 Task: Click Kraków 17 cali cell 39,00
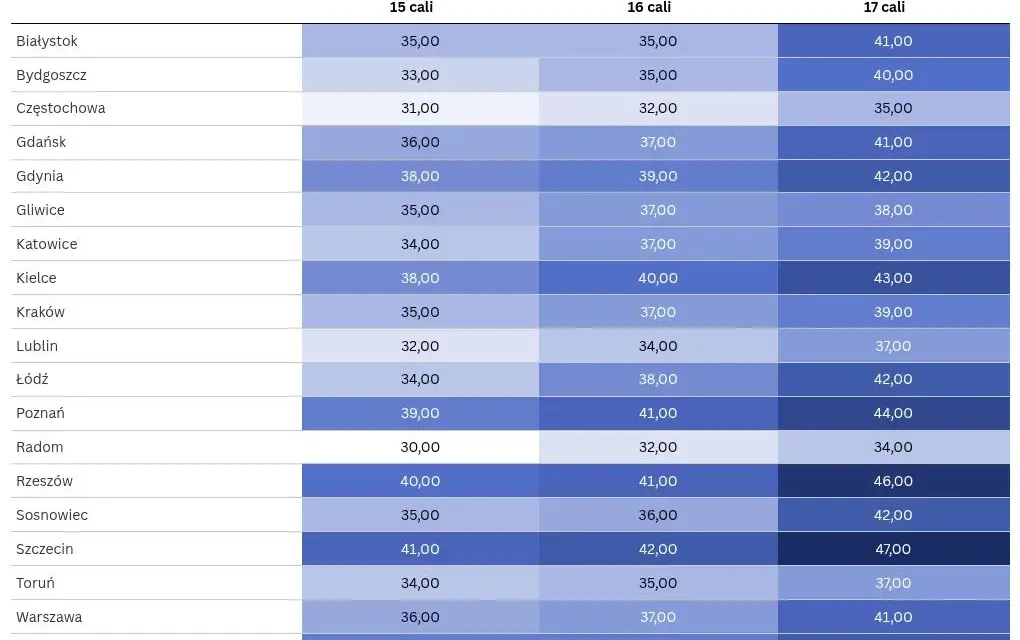894,312
